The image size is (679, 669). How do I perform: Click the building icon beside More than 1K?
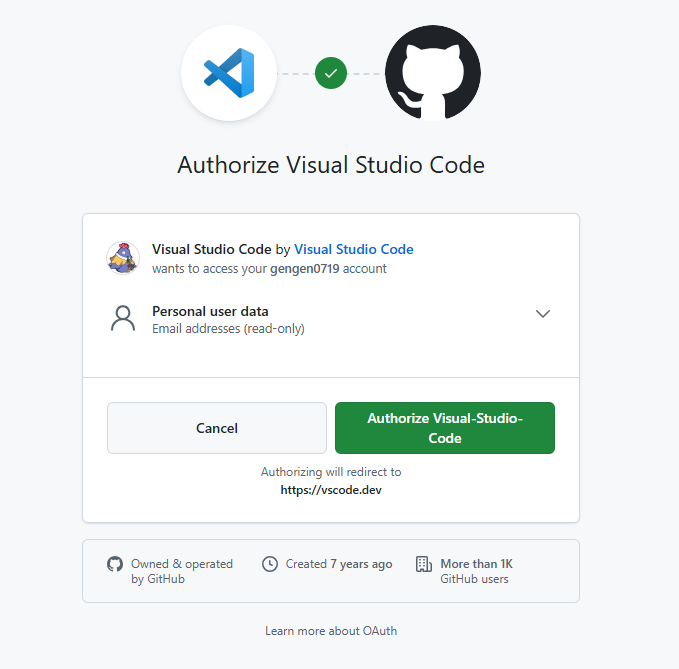(x=424, y=564)
